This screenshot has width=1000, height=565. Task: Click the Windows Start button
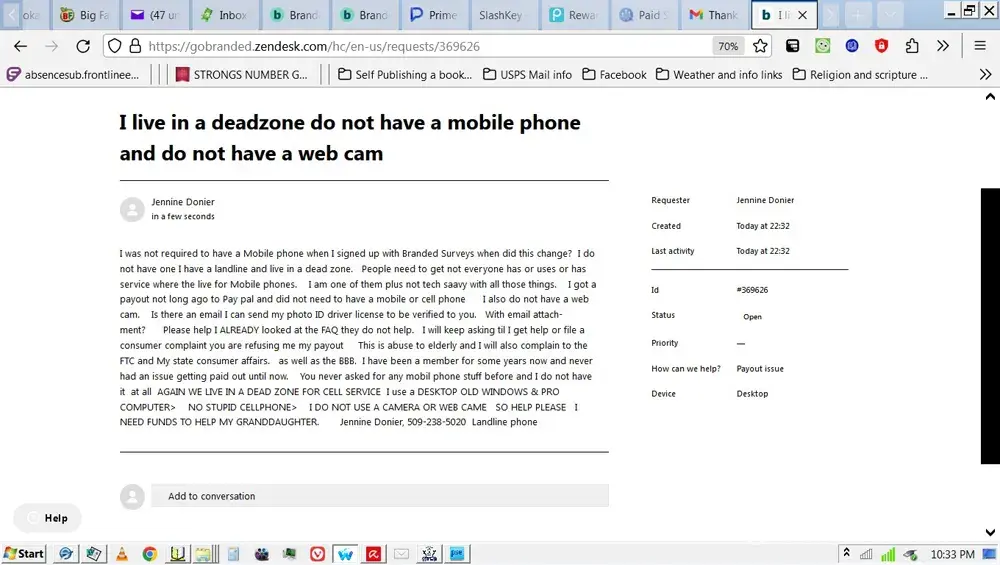(24, 553)
